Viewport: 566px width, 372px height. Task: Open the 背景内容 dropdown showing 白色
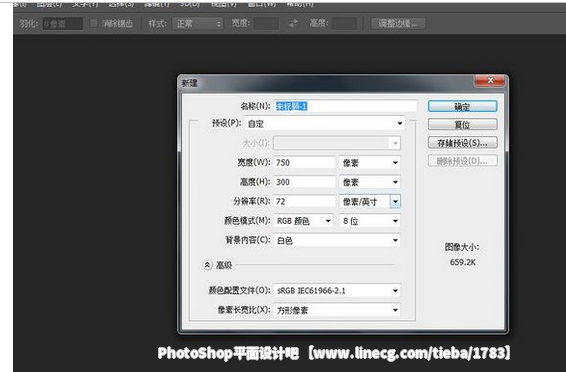(337, 240)
